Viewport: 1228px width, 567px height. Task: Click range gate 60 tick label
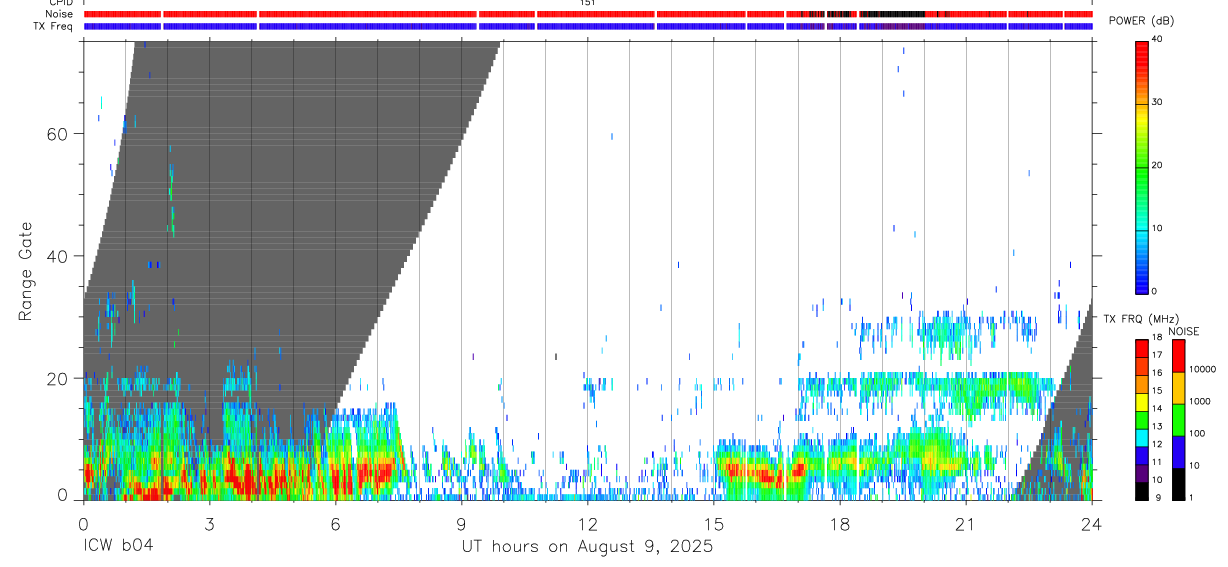57,134
